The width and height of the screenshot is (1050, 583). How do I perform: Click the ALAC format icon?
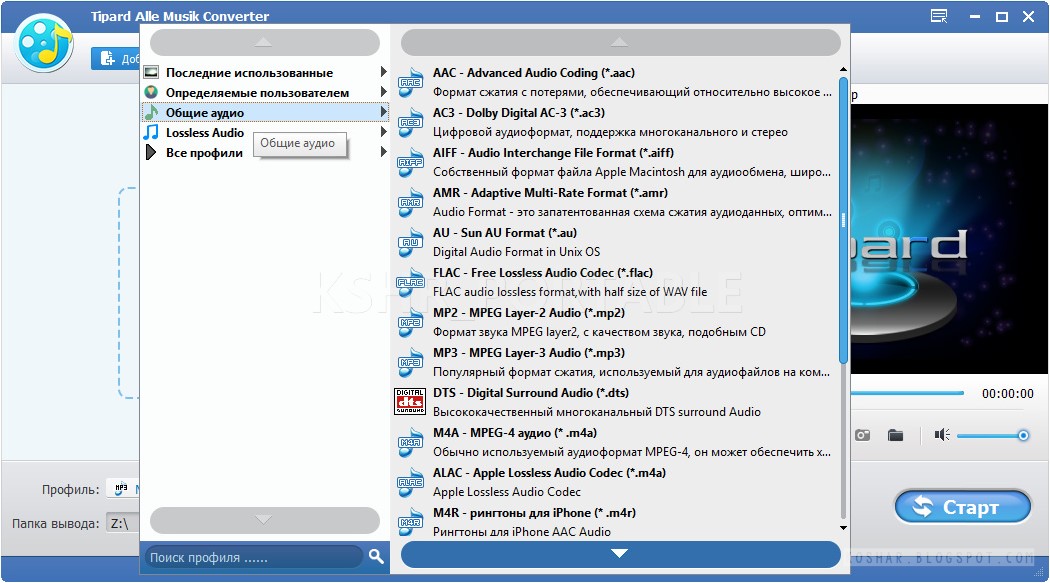[x=410, y=483]
